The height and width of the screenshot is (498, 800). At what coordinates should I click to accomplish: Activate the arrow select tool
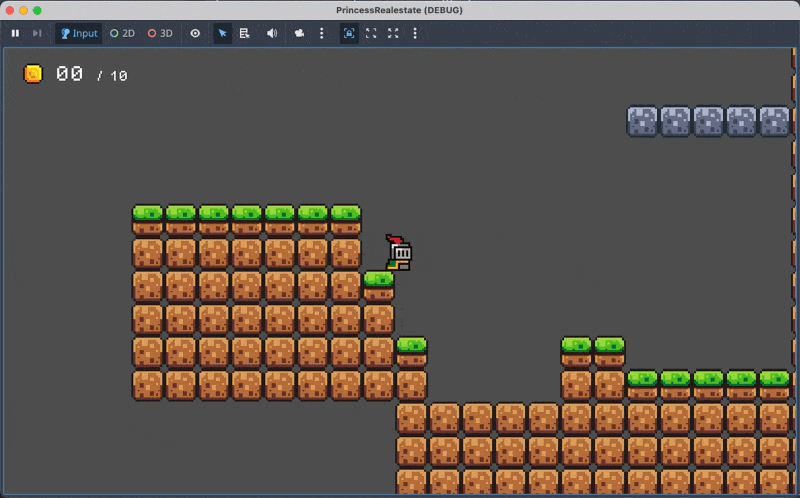click(x=223, y=33)
